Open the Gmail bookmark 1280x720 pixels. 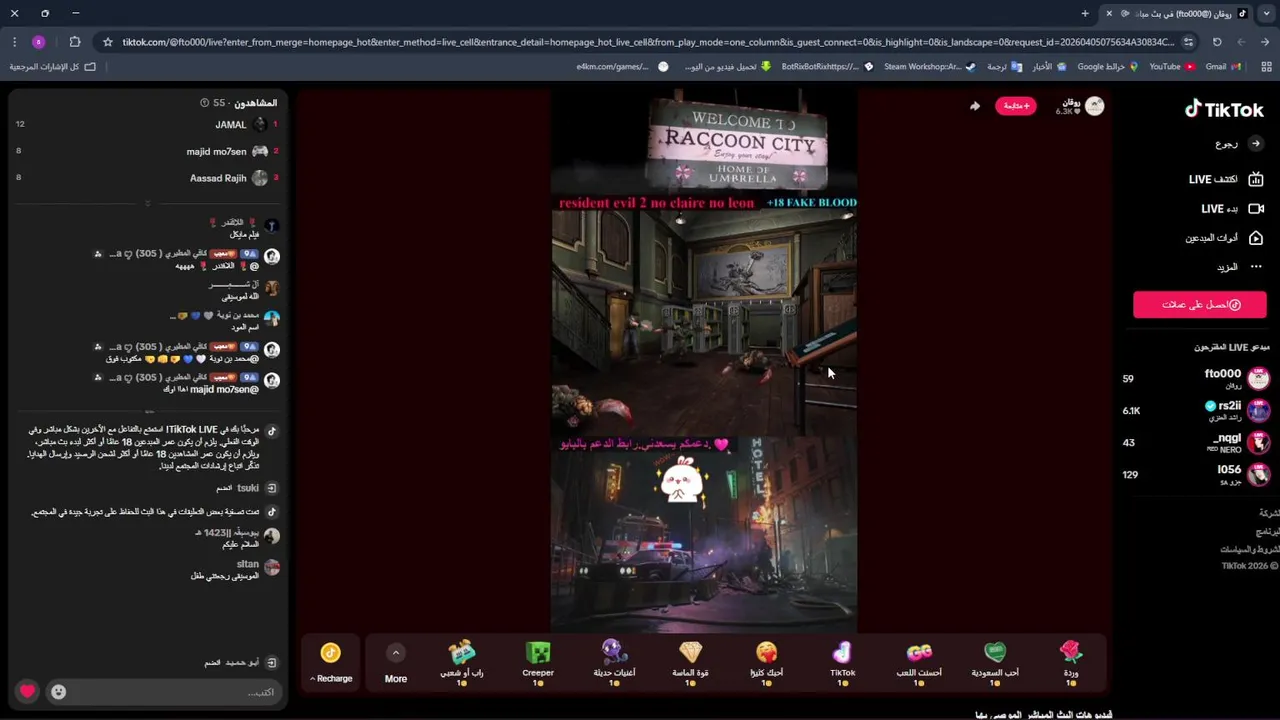coord(1224,67)
